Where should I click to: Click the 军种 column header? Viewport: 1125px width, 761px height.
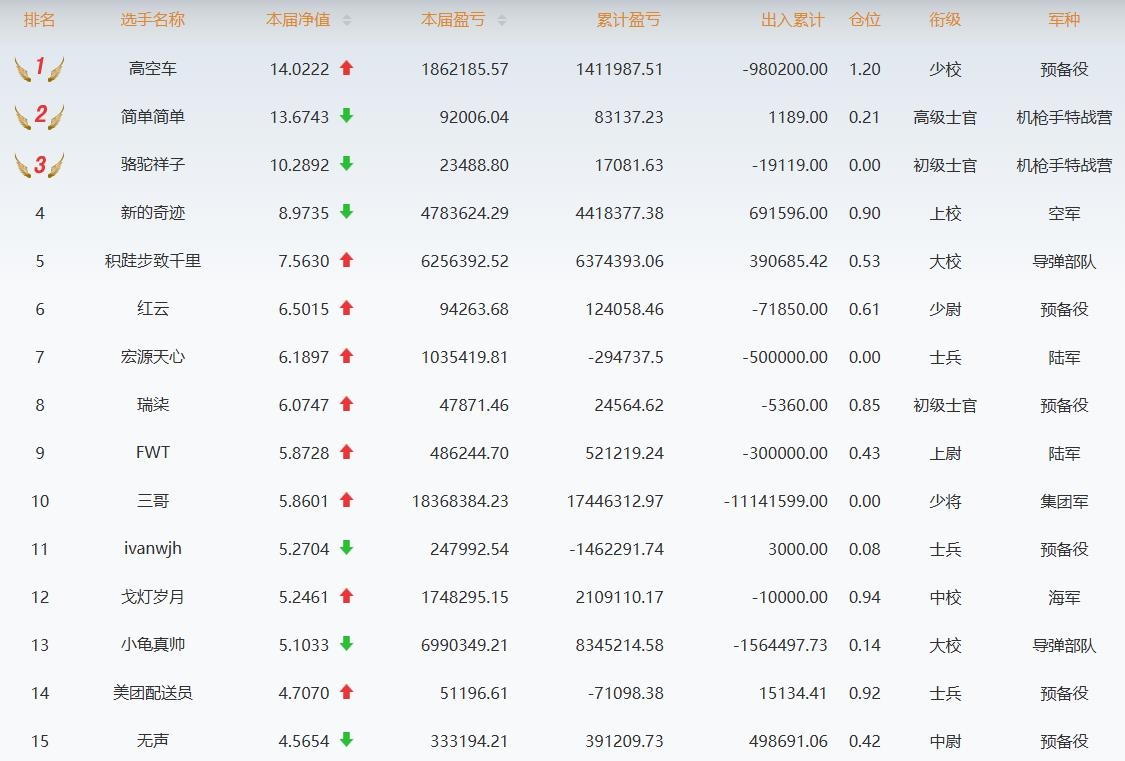coord(1064,20)
